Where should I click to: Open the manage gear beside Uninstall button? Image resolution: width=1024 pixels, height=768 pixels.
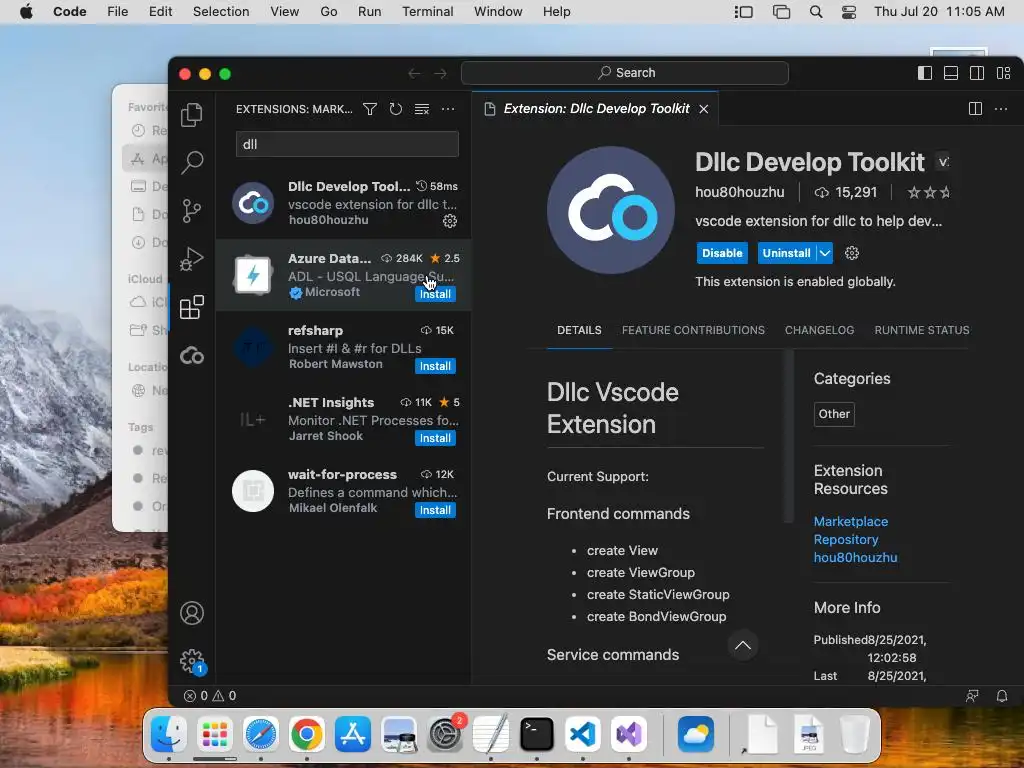pyautogui.click(x=852, y=253)
